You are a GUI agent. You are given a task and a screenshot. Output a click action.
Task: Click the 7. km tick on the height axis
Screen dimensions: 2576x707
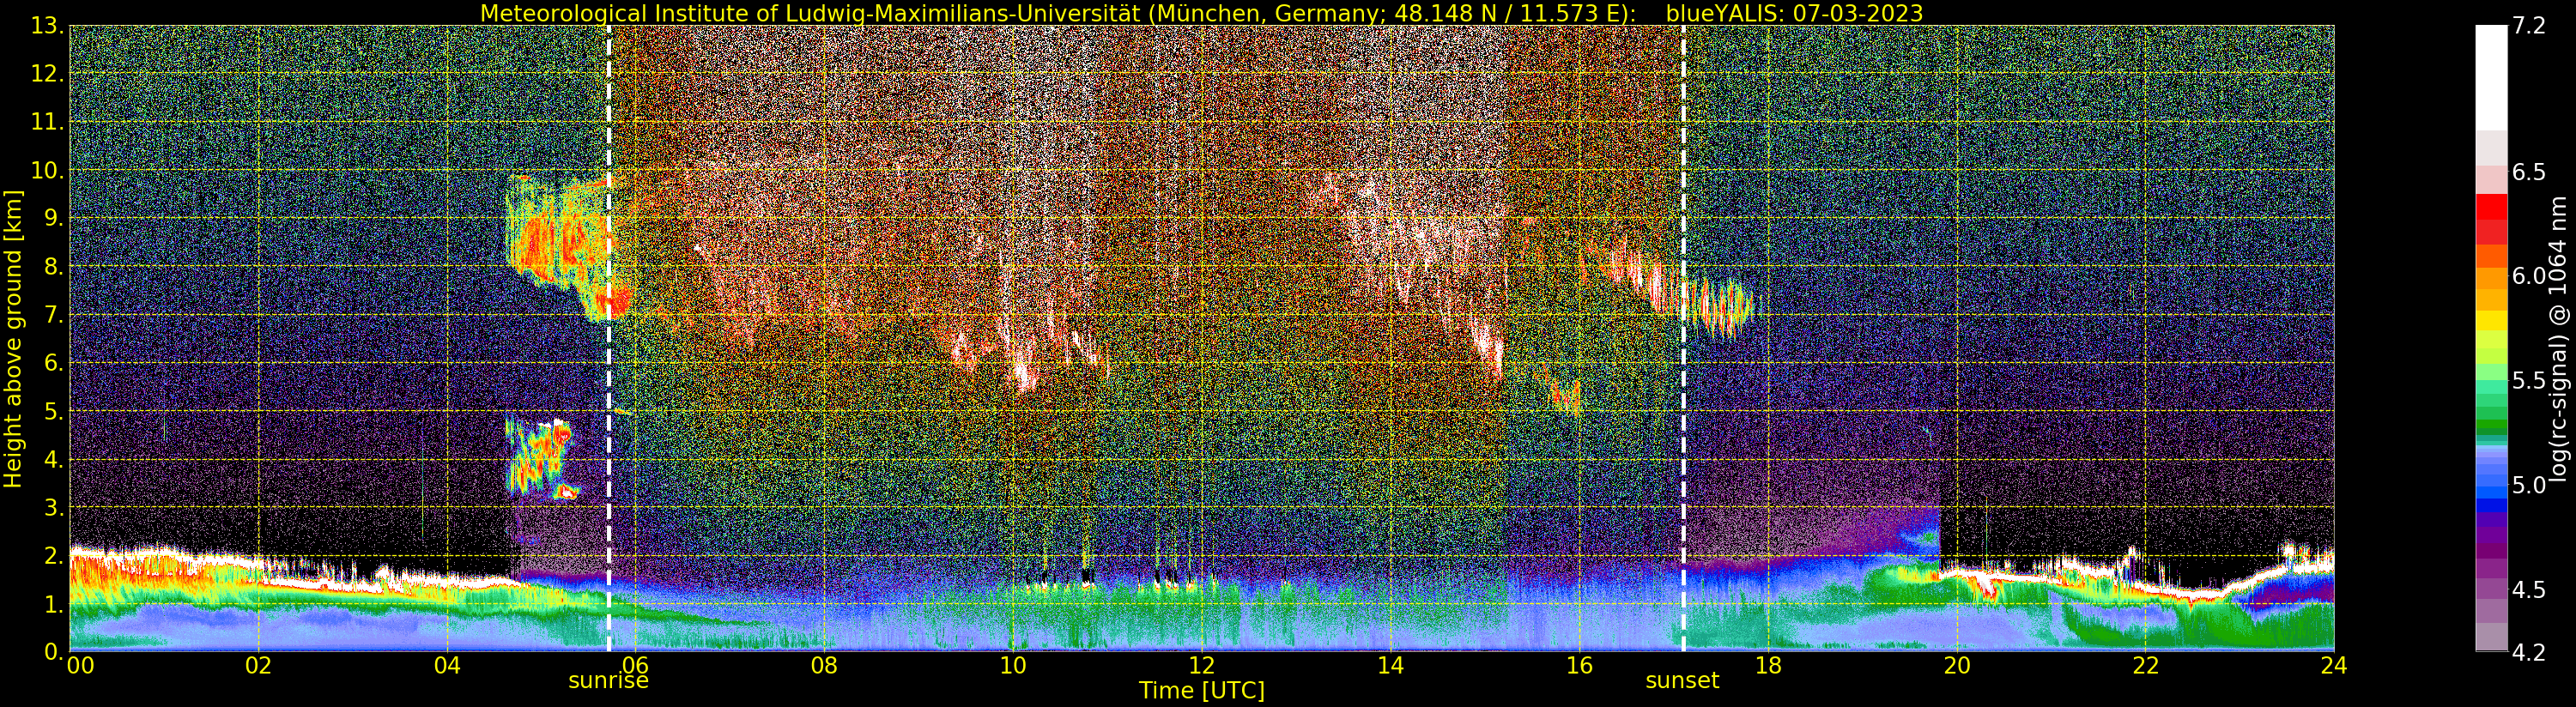(55, 315)
